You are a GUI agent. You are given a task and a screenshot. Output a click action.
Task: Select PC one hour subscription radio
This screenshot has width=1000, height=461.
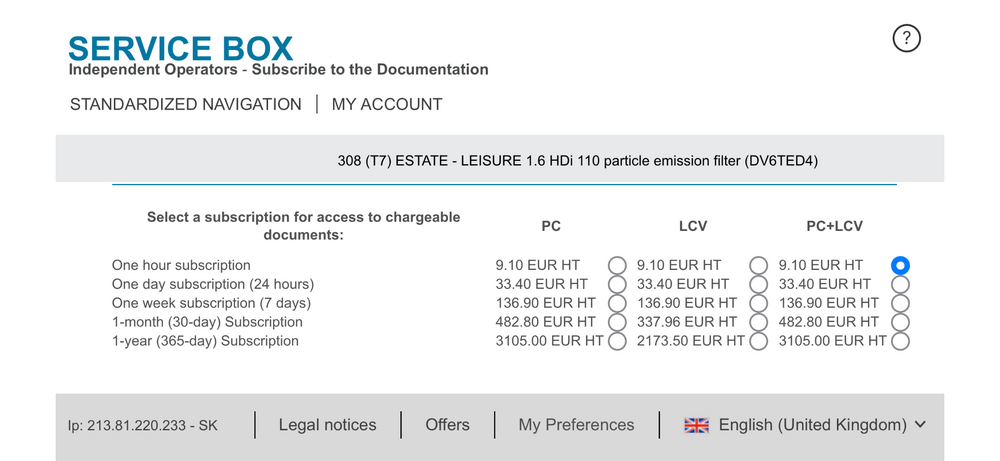click(617, 265)
